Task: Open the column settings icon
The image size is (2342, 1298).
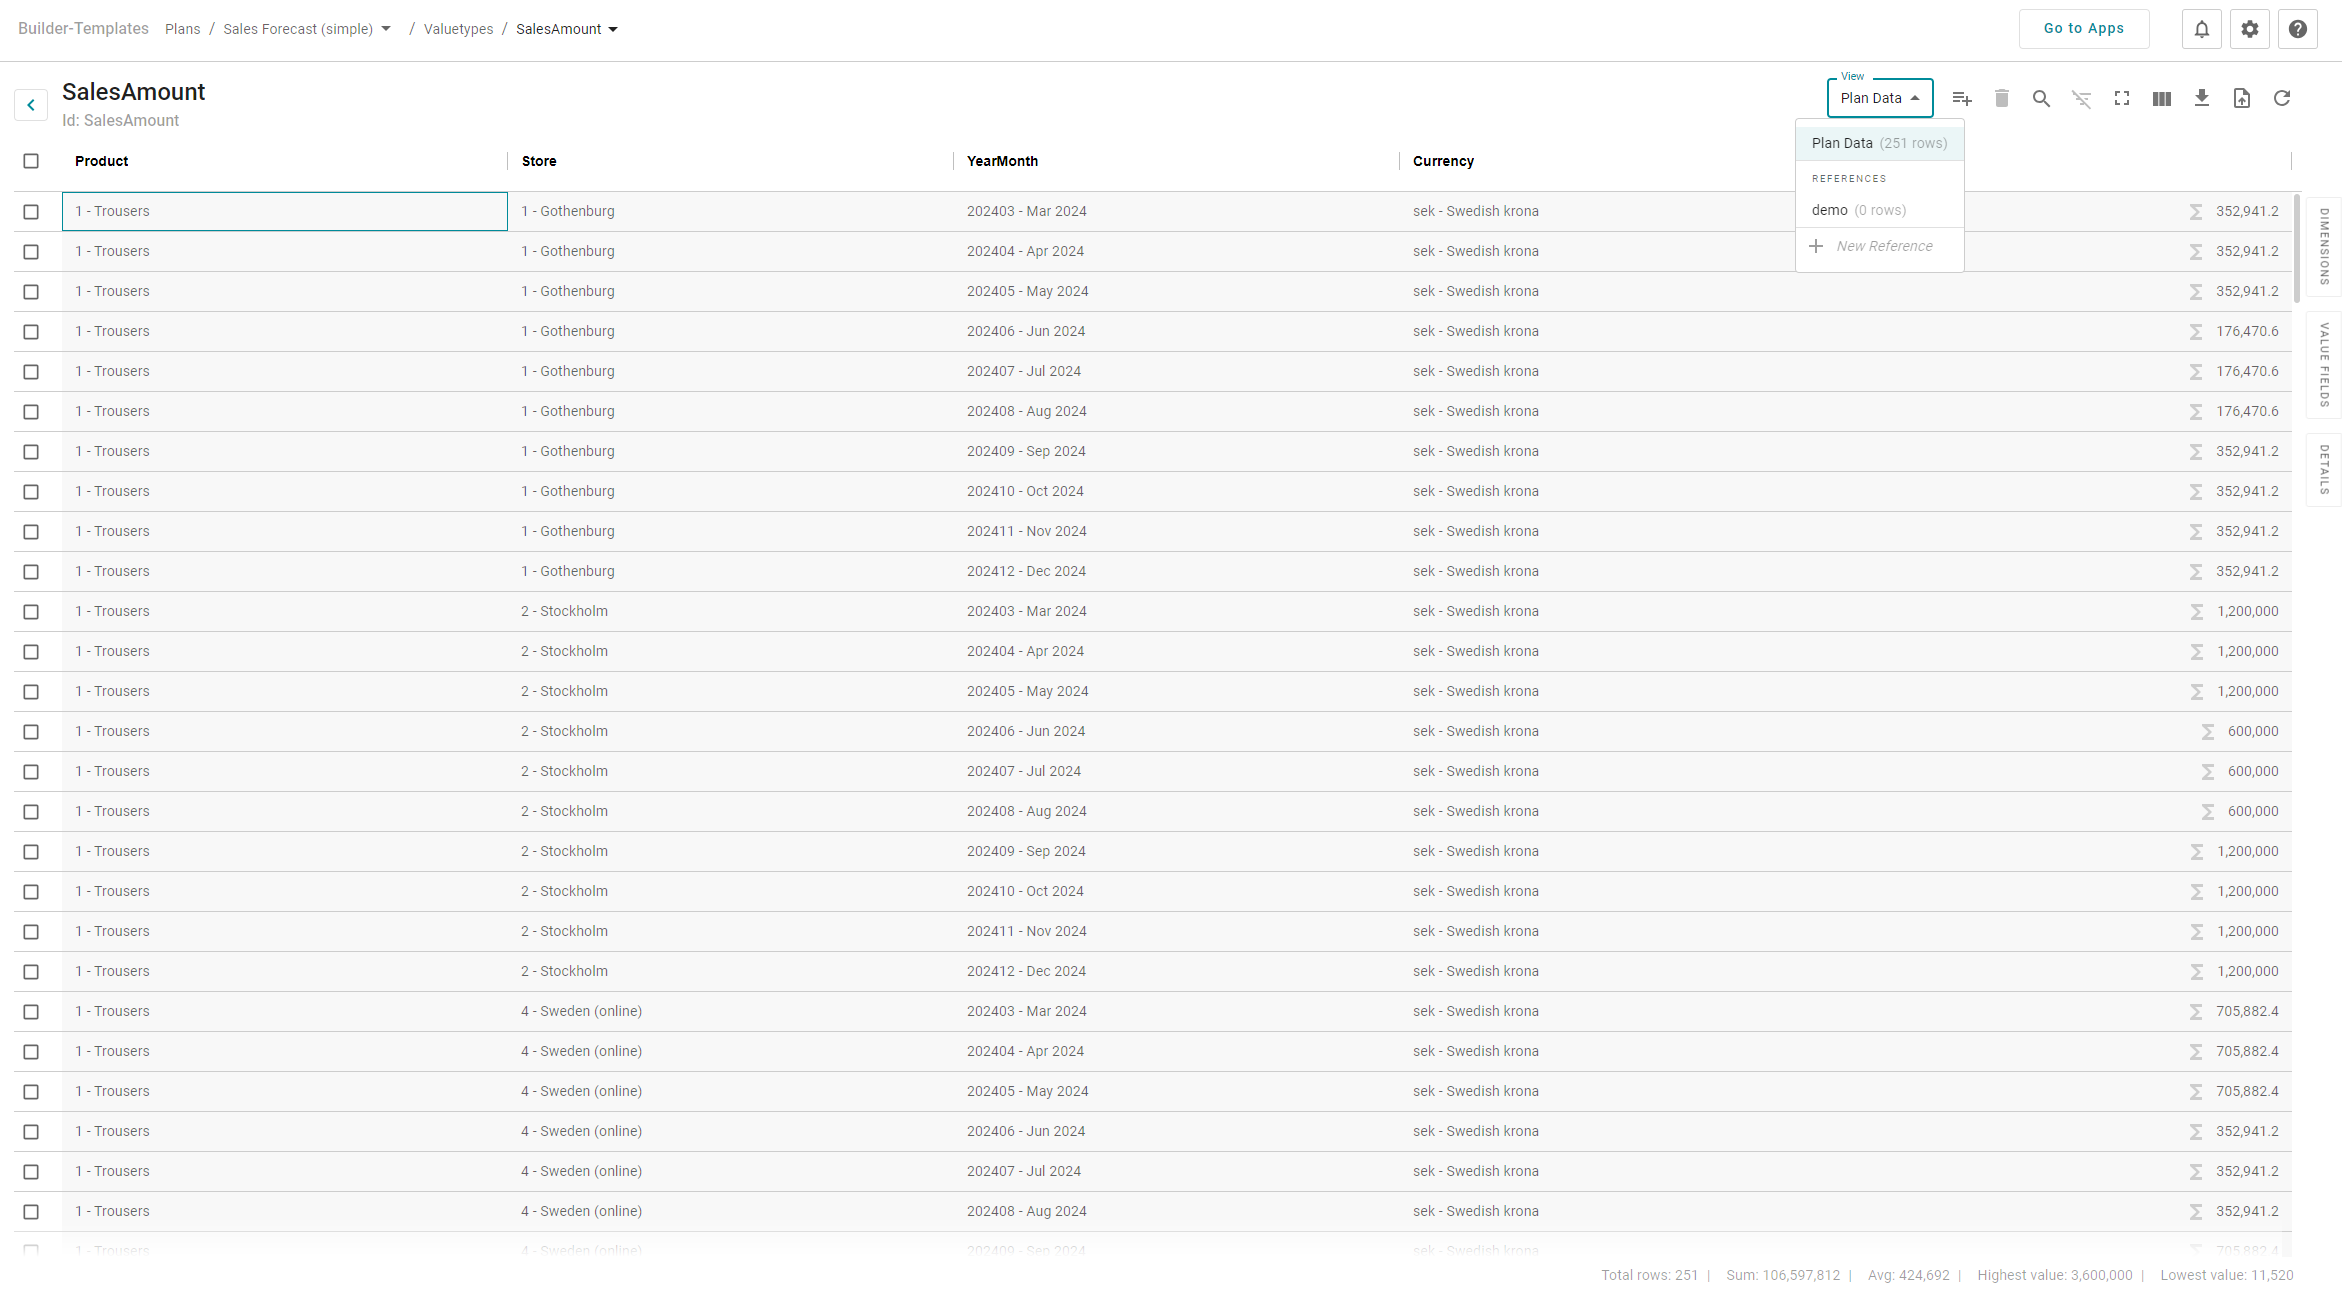Action: [x=2161, y=98]
